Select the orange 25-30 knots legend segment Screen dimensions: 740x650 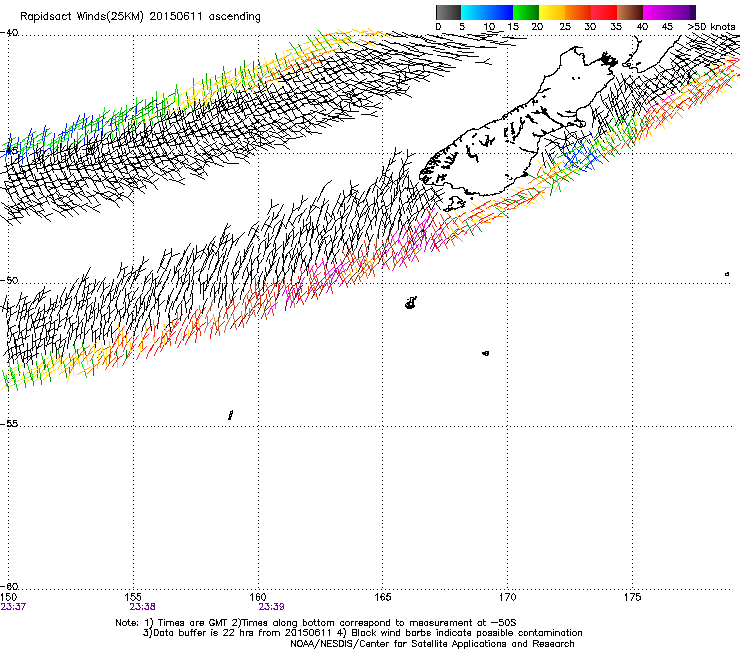[578, 12]
